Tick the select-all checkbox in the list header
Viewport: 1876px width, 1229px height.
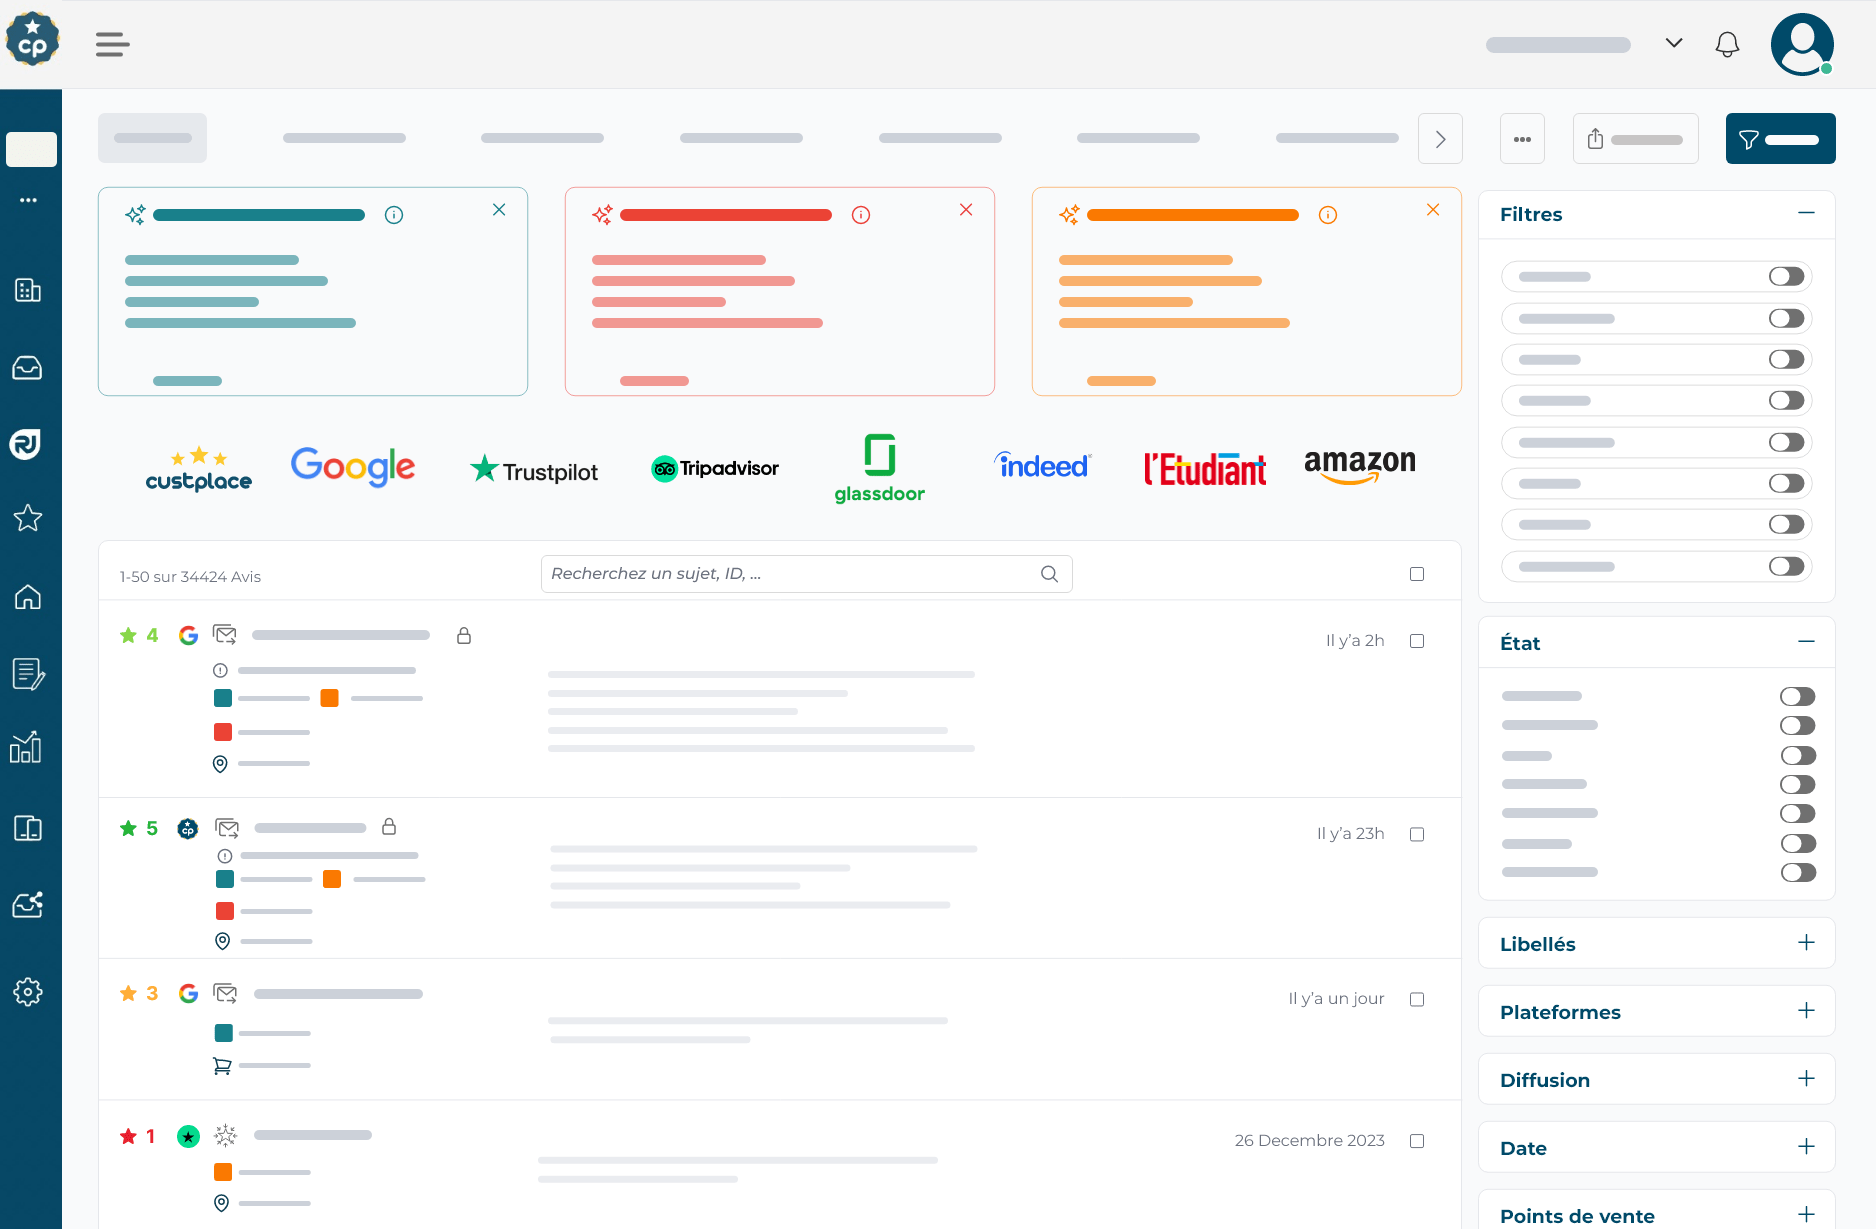coord(1417,574)
